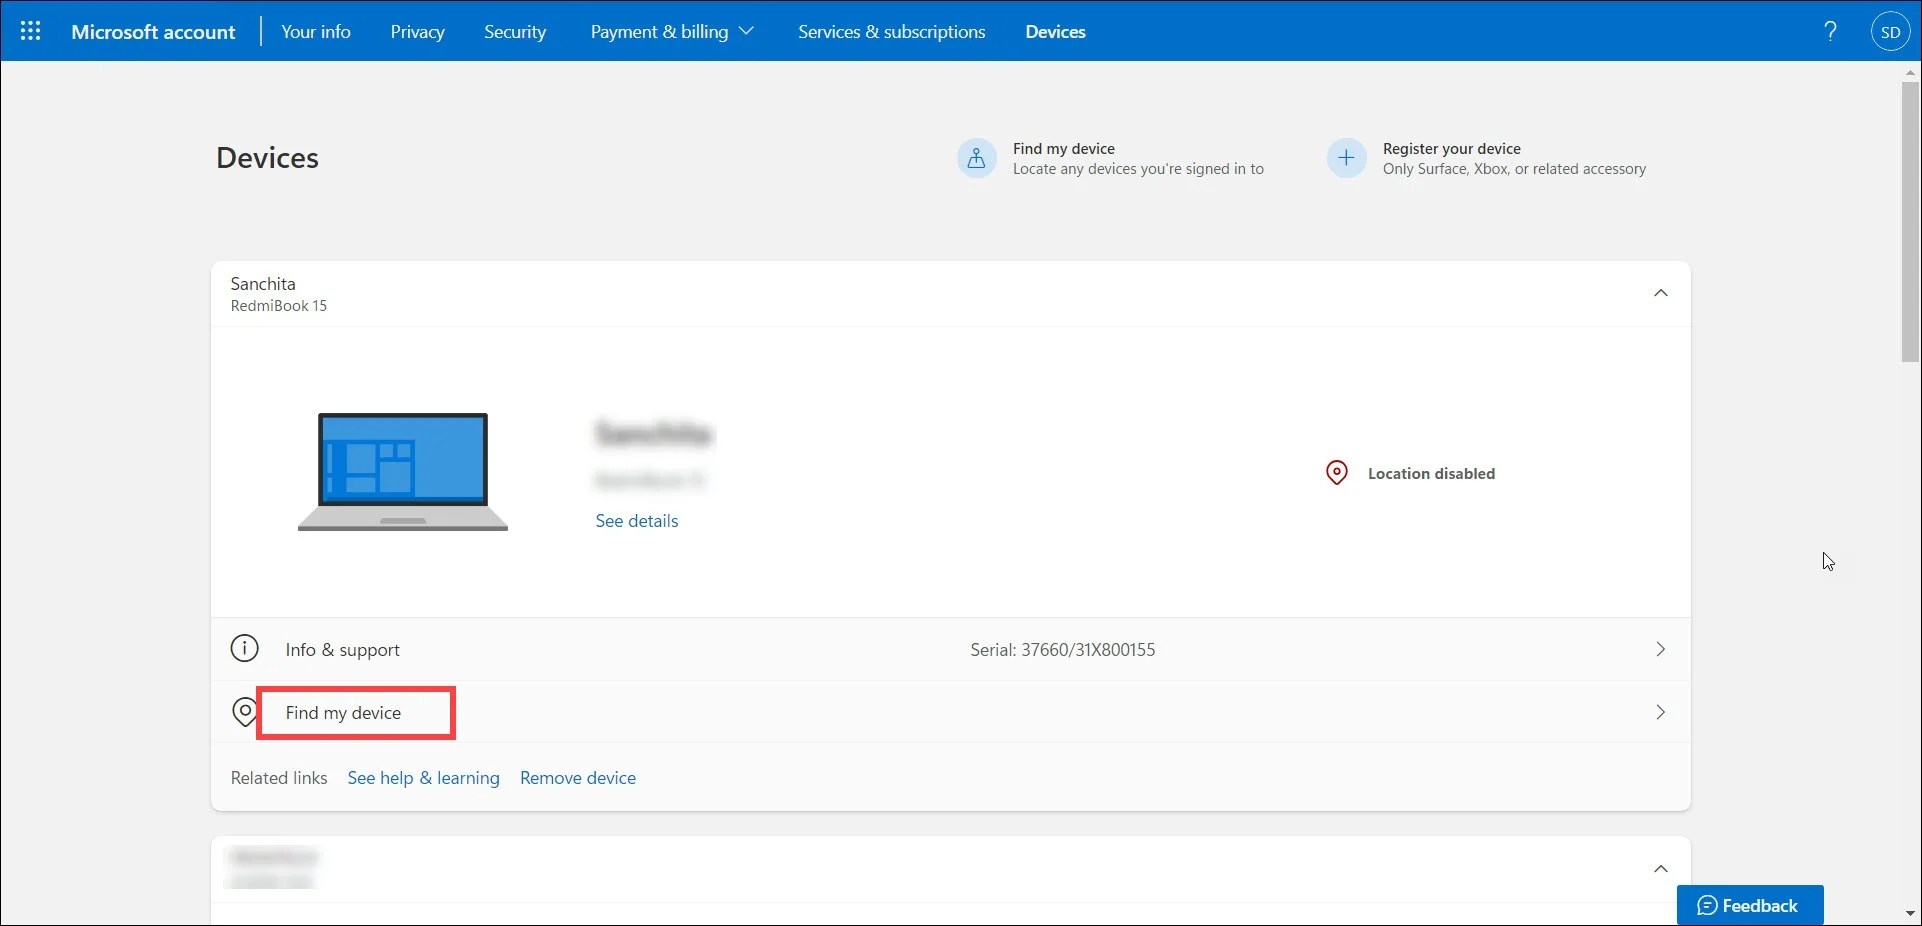Select the Devices tab in header
The height and width of the screenshot is (926, 1922).
pyautogui.click(x=1055, y=32)
